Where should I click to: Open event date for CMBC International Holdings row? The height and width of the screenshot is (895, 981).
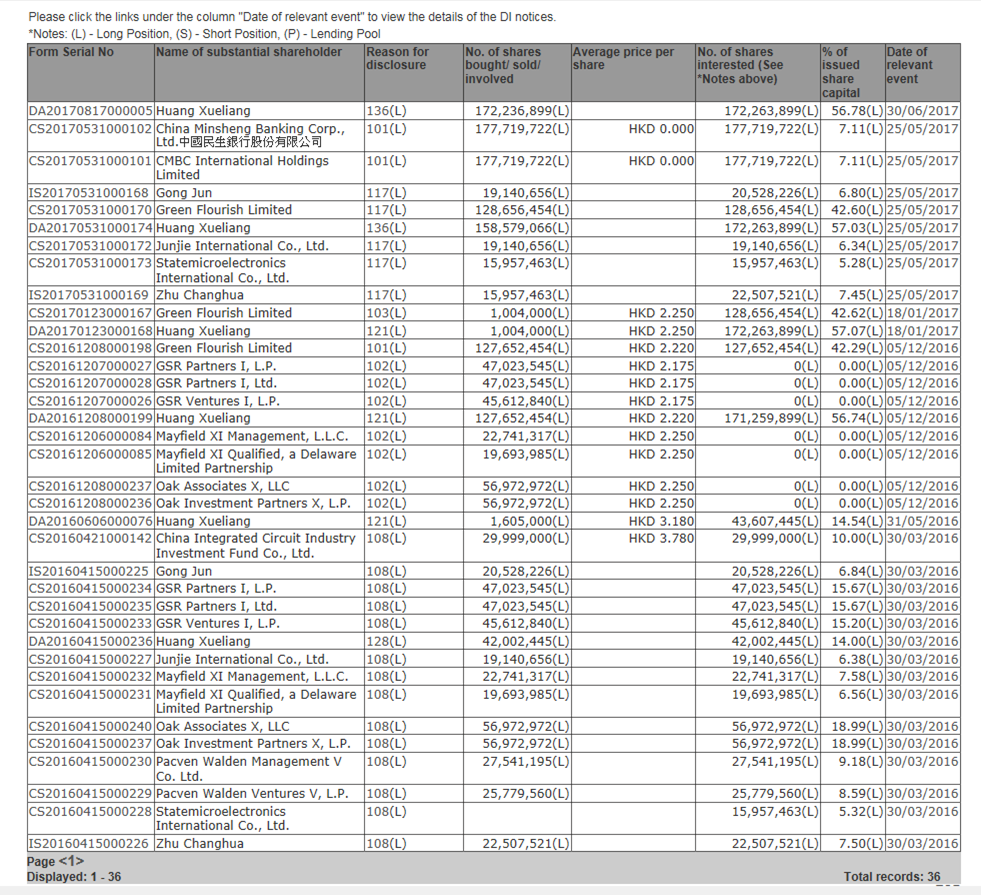pyautogui.click(x=922, y=161)
